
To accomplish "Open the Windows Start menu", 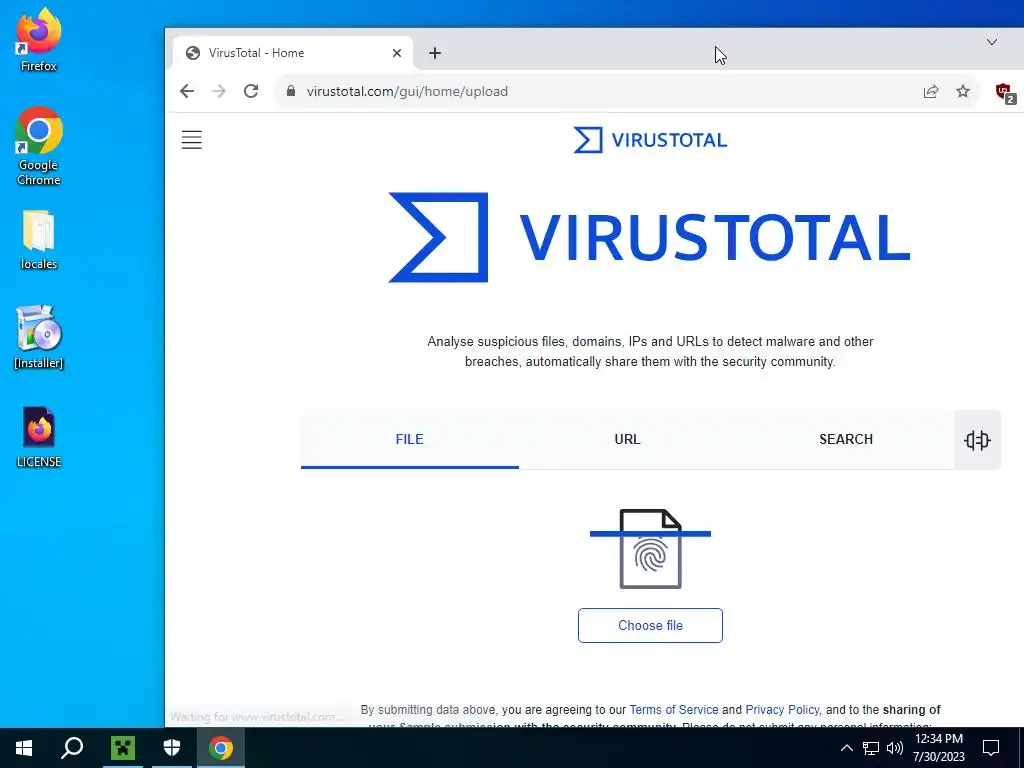I will (24, 748).
